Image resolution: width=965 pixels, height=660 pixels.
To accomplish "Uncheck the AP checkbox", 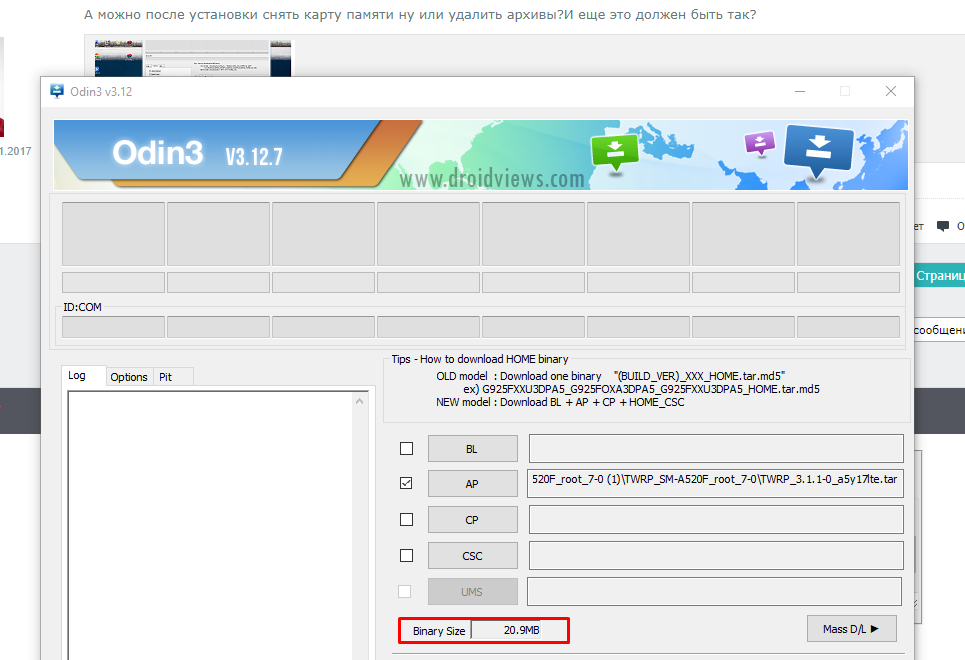I will coord(406,483).
